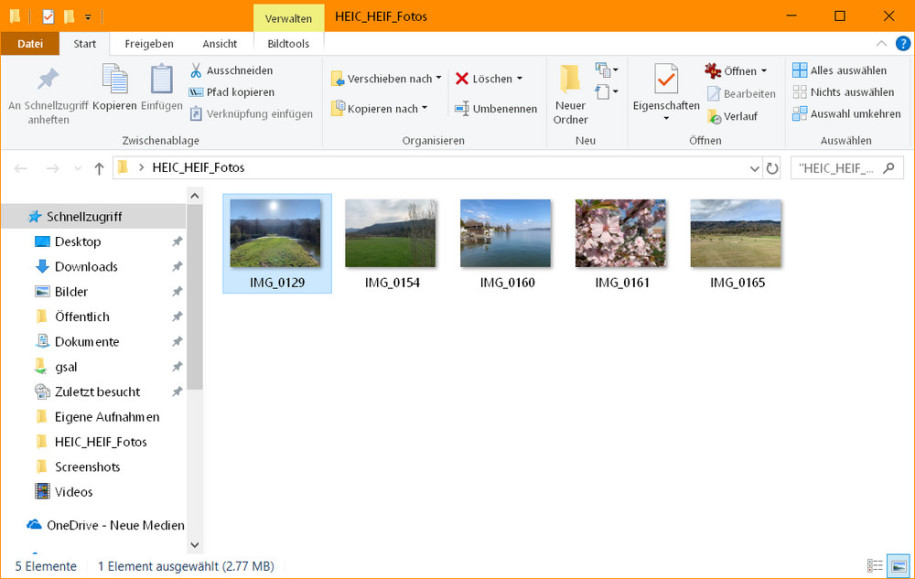Click the Einfügen clipboard icon
The width and height of the screenshot is (915, 579).
pos(161,80)
